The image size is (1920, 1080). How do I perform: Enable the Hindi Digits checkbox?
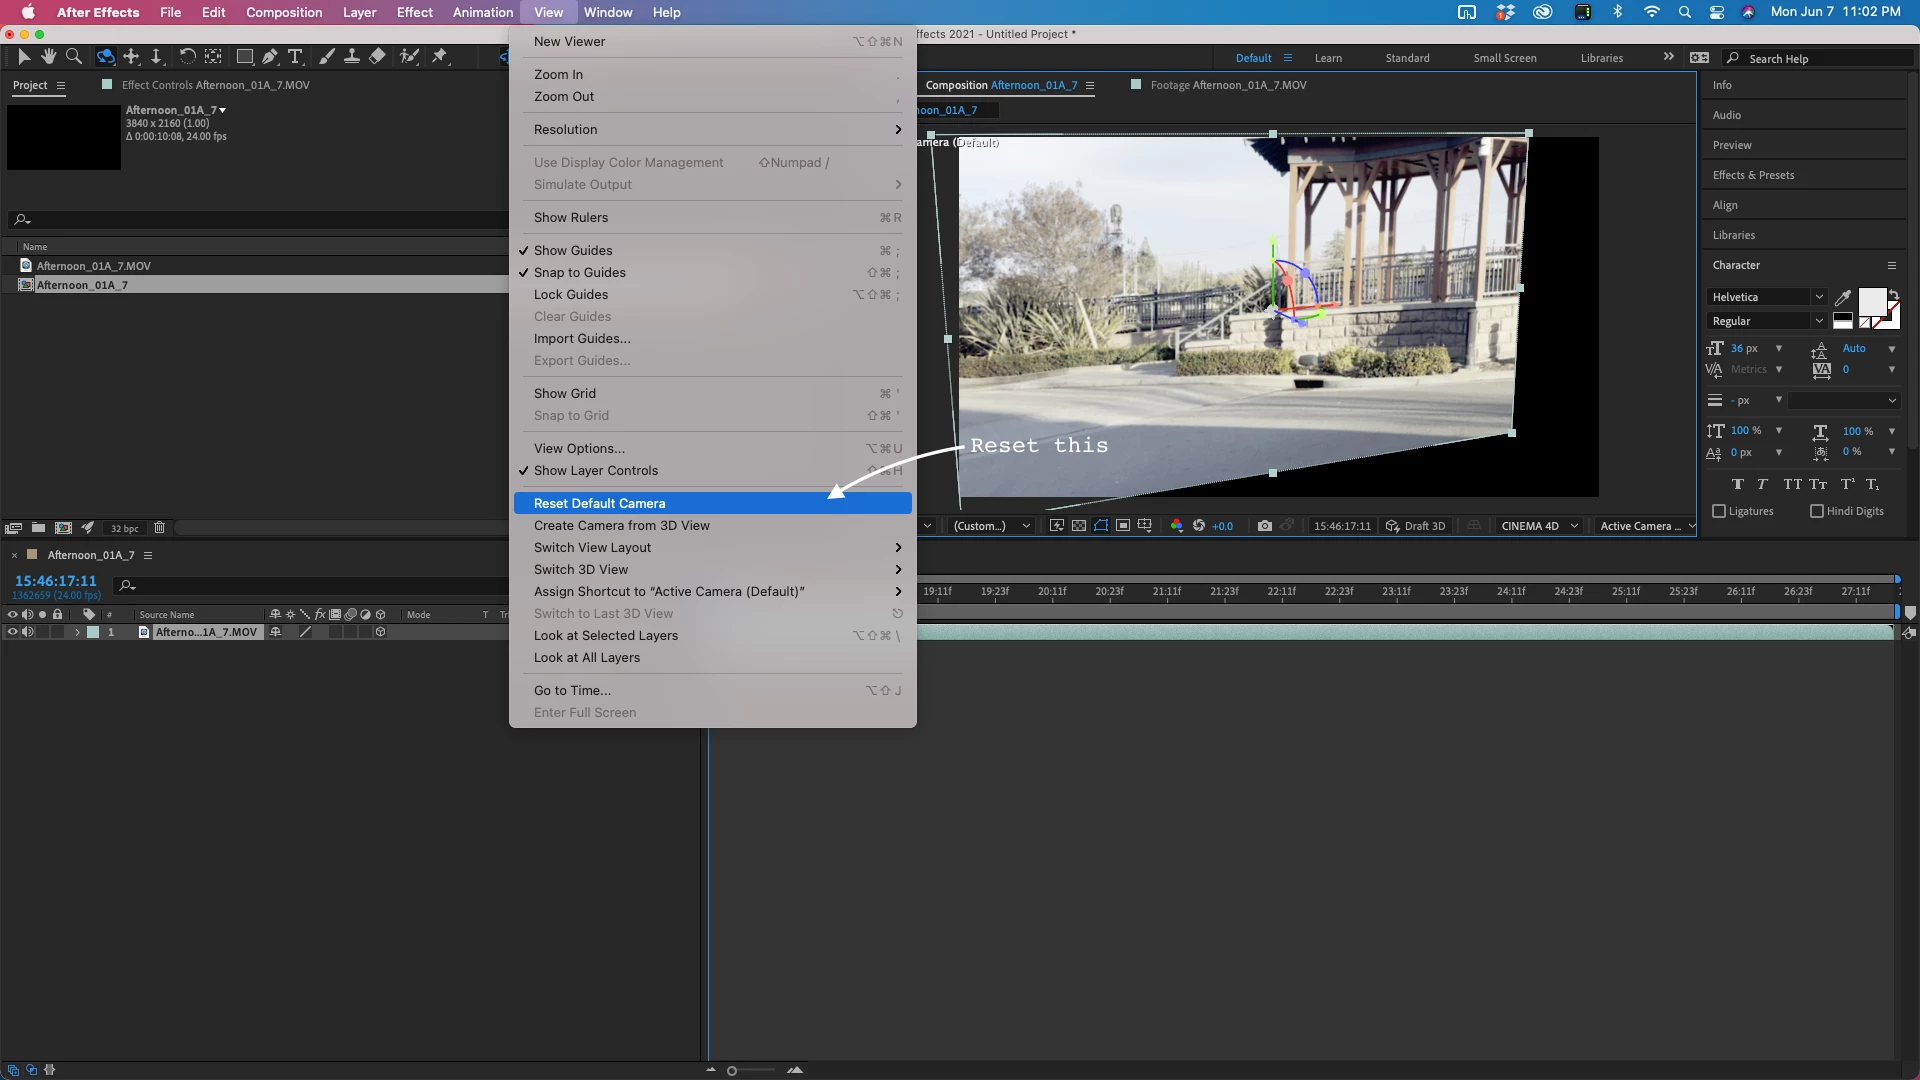(x=1817, y=511)
